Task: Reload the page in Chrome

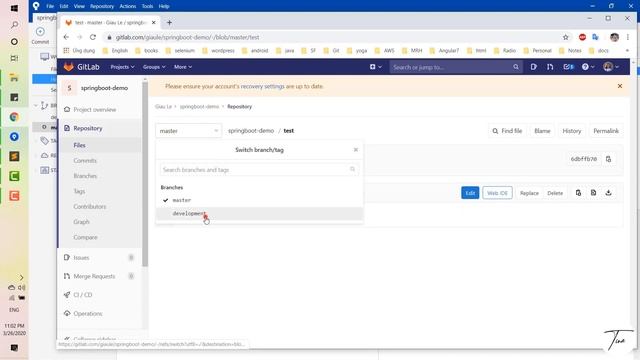Action: [93, 37]
